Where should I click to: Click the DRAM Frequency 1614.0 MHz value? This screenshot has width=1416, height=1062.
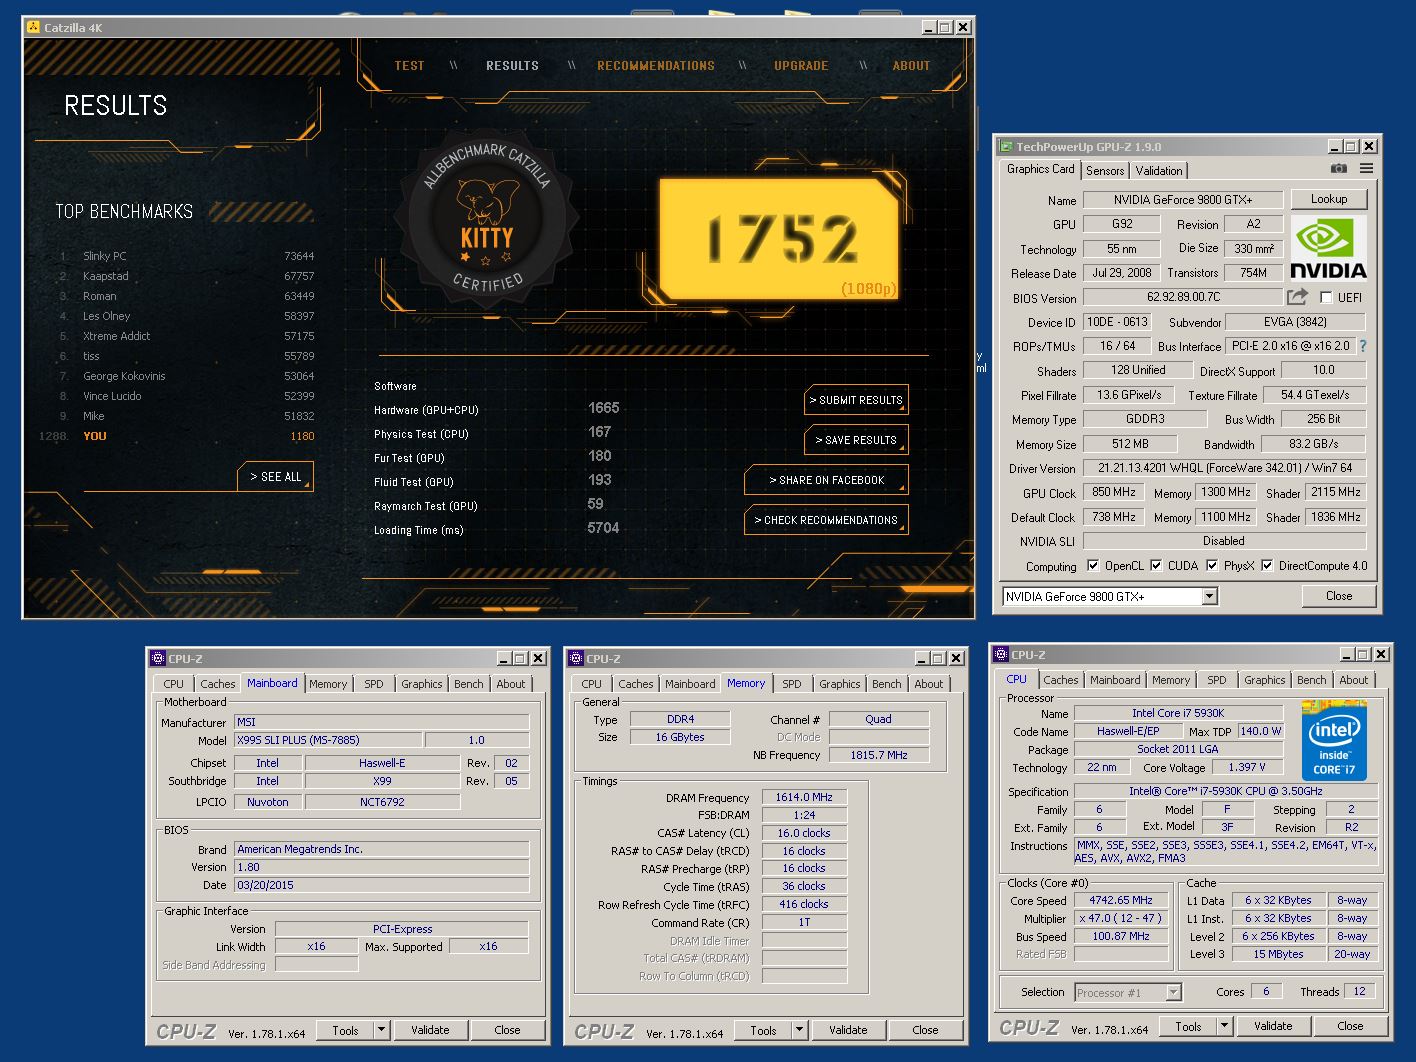pyautogui.click(x=804, y=797)
